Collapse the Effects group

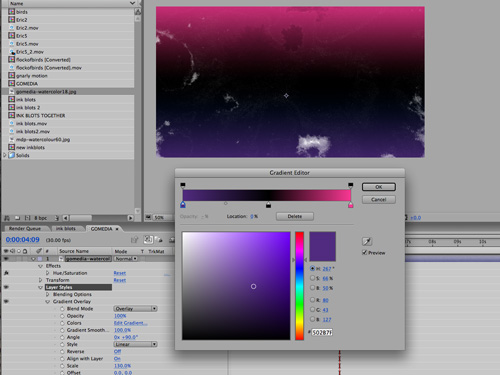click(40, 266)
